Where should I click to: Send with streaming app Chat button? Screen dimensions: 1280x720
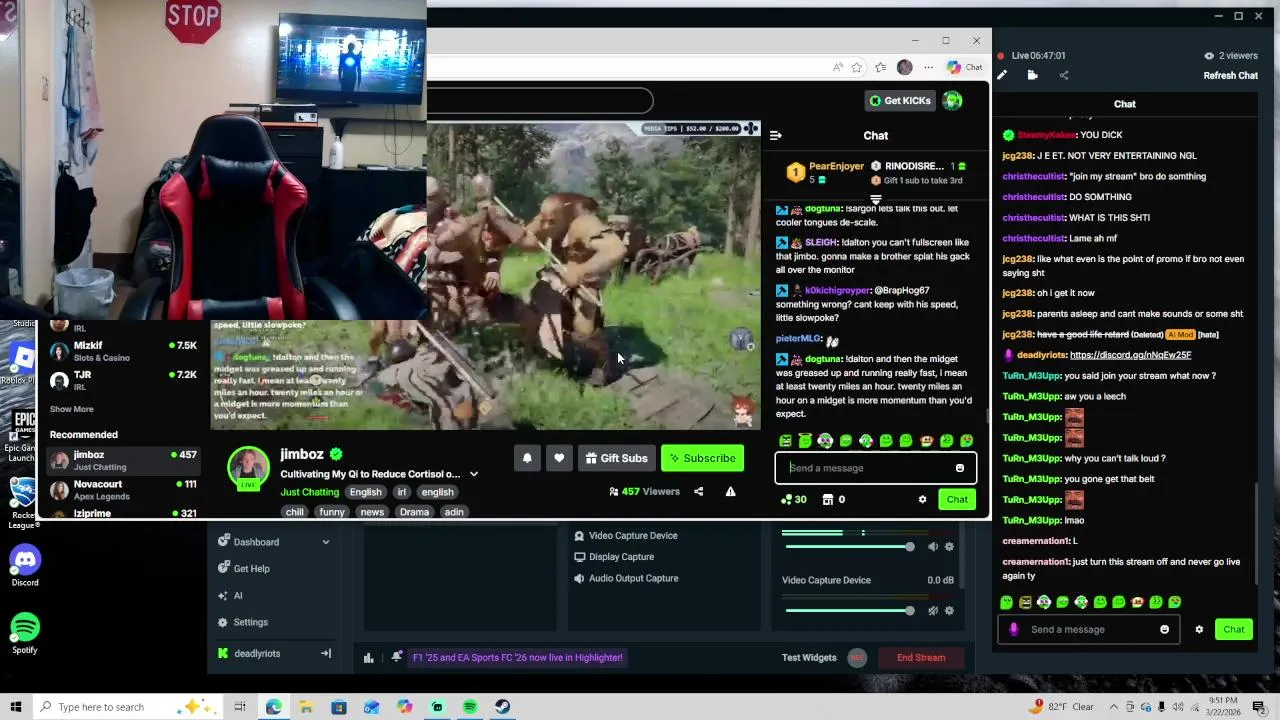[1233, 629]
